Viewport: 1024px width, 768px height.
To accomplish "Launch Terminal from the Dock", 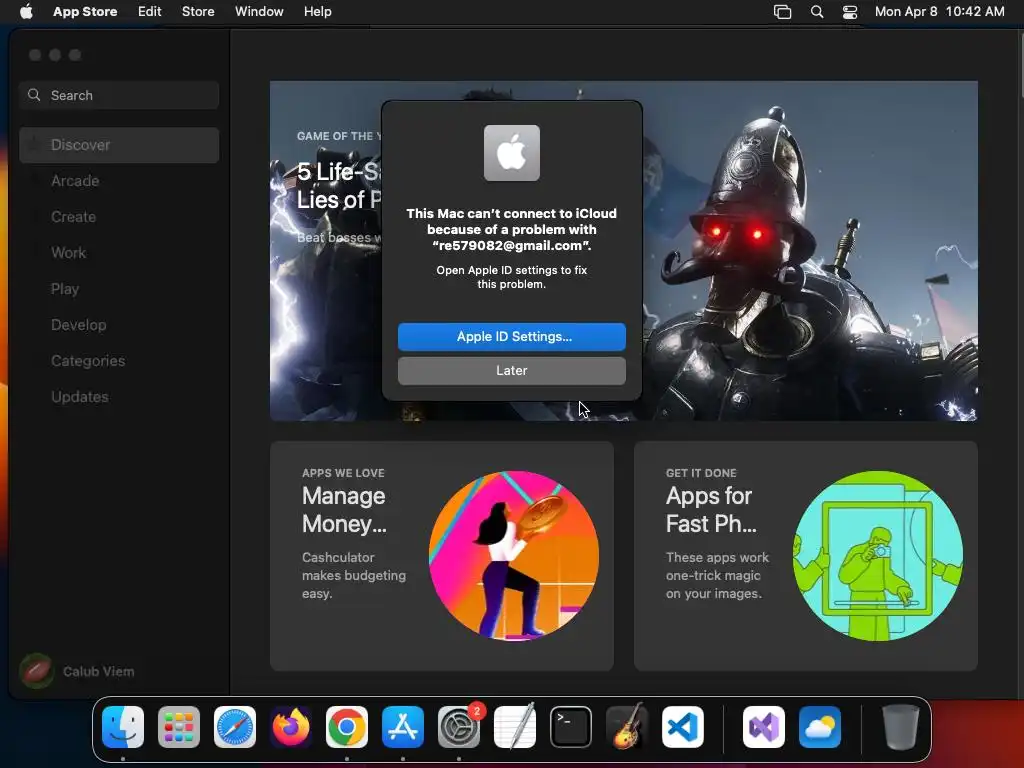I will tap(571, 727).
